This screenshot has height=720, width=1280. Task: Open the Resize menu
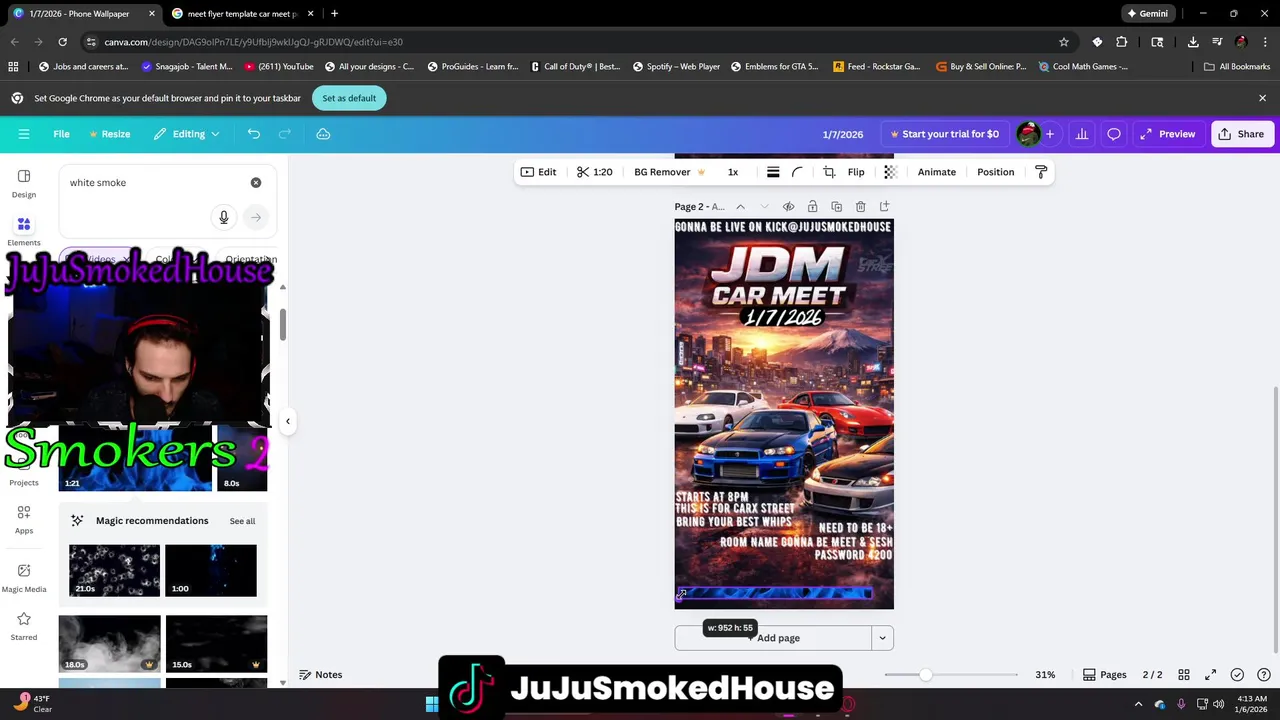109,134
